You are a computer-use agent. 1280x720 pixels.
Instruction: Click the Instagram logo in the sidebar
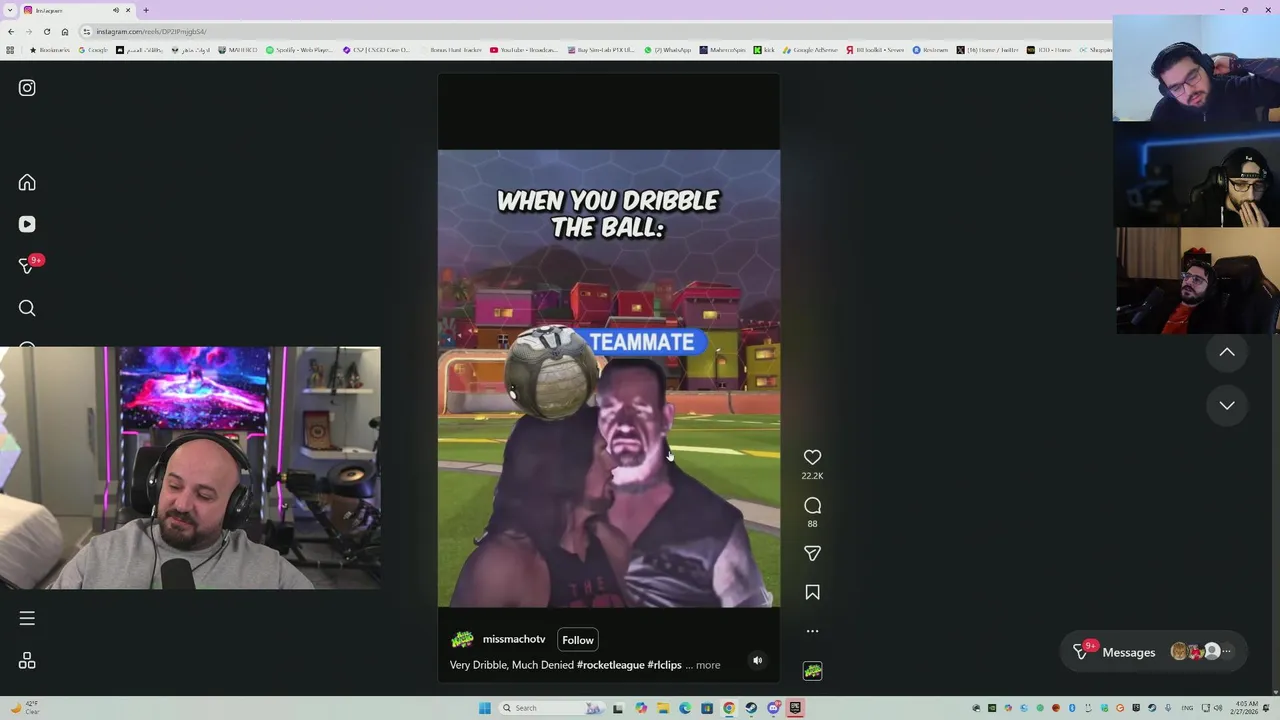[27, 88]
